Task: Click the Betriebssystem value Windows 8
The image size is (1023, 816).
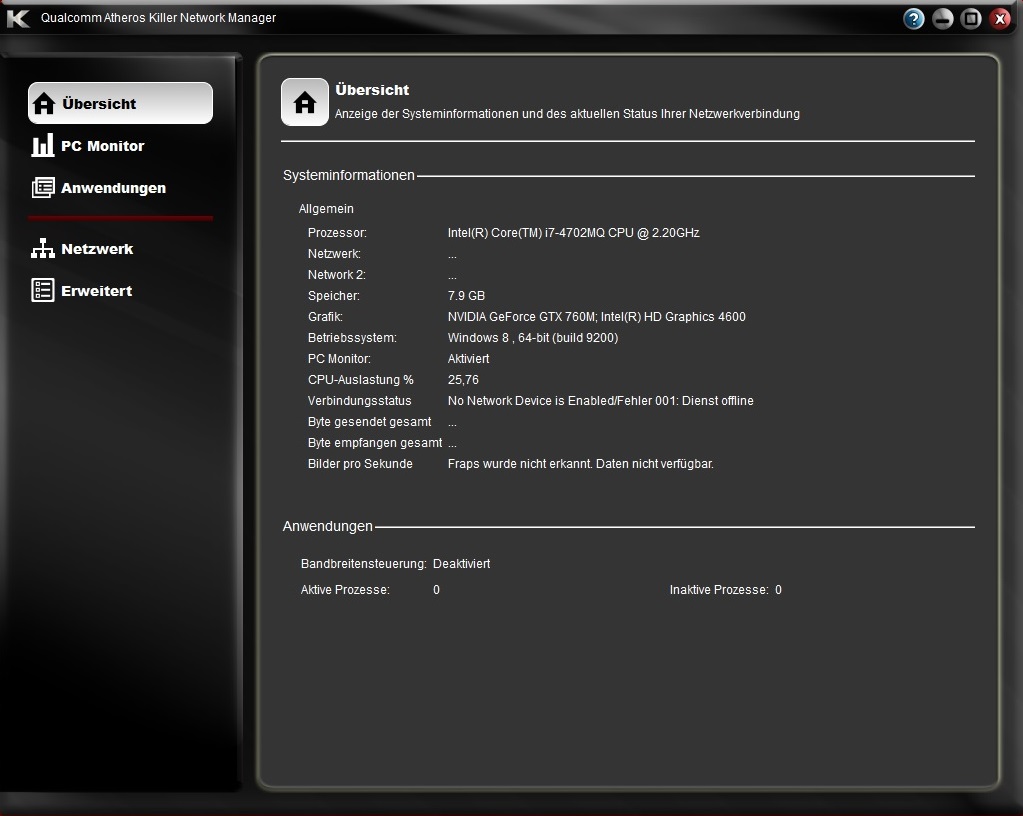Action: (533, 338)
